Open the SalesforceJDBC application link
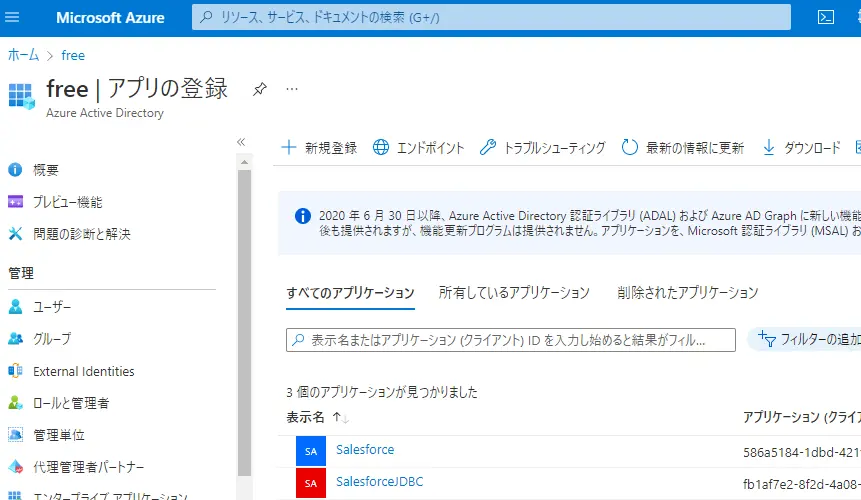The image size is (861, 500). (379, 482)
